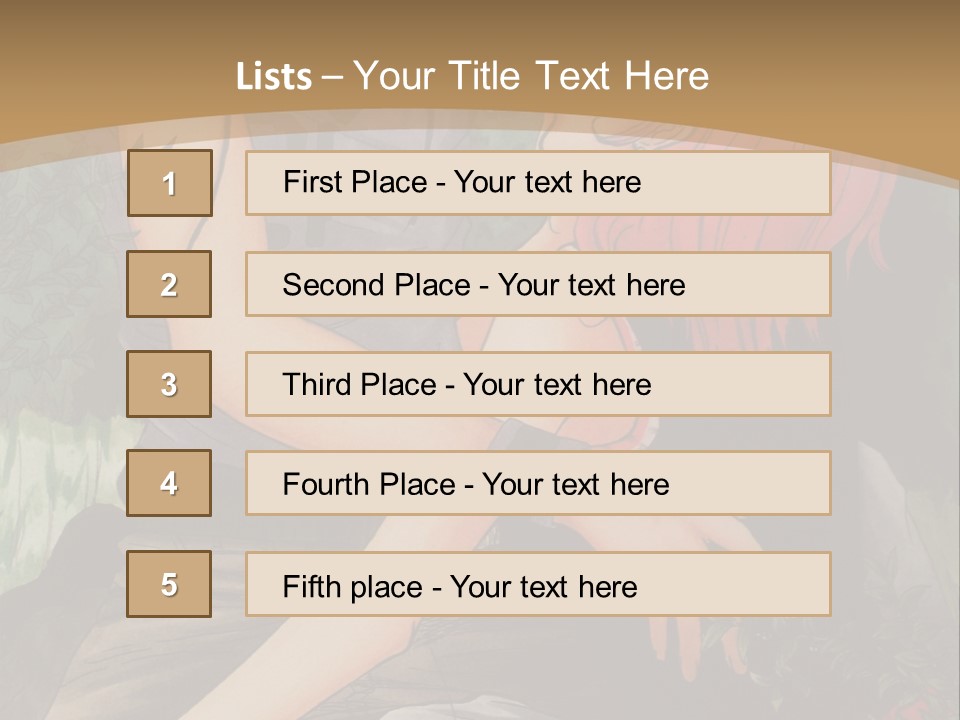Click "Your text here" in Second Place row
The image size is (960, 720).
(591, 285)
